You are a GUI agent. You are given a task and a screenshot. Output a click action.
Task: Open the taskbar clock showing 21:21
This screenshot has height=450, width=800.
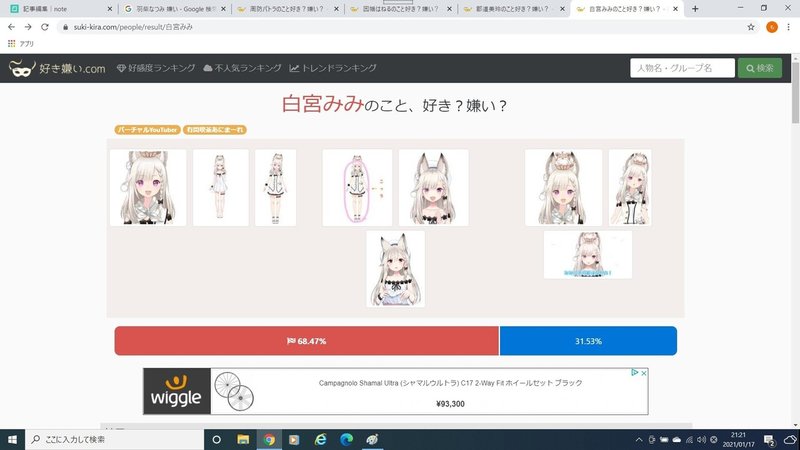(x=738, y=439)
